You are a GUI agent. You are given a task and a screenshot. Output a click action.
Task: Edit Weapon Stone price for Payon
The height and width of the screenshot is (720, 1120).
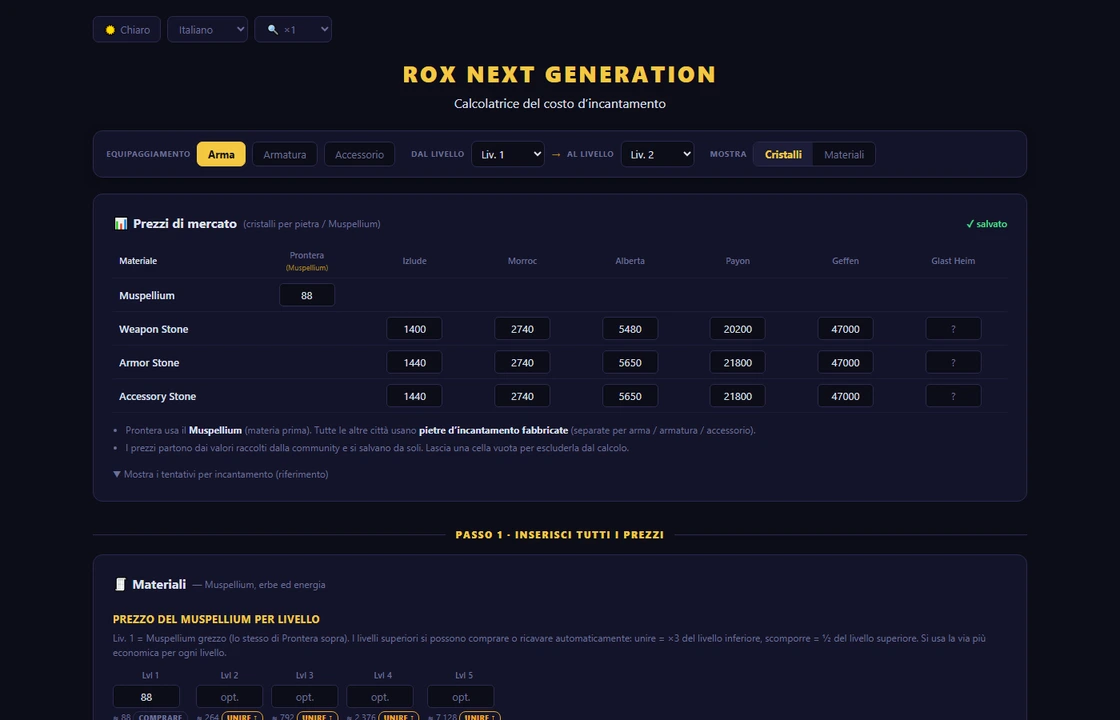click(x=737, y=329)
